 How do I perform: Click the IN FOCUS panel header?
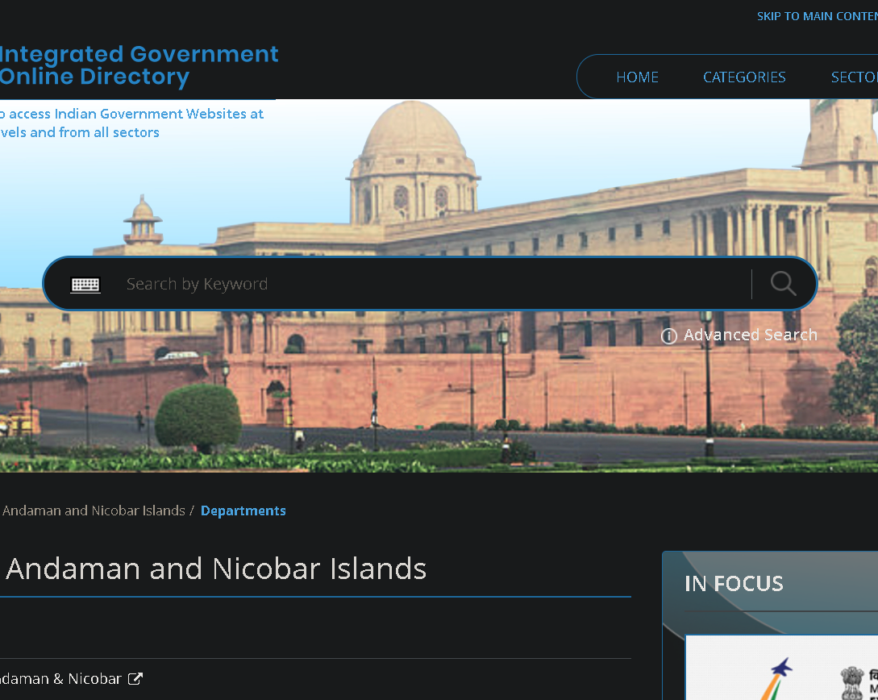(x=734, y=583)
